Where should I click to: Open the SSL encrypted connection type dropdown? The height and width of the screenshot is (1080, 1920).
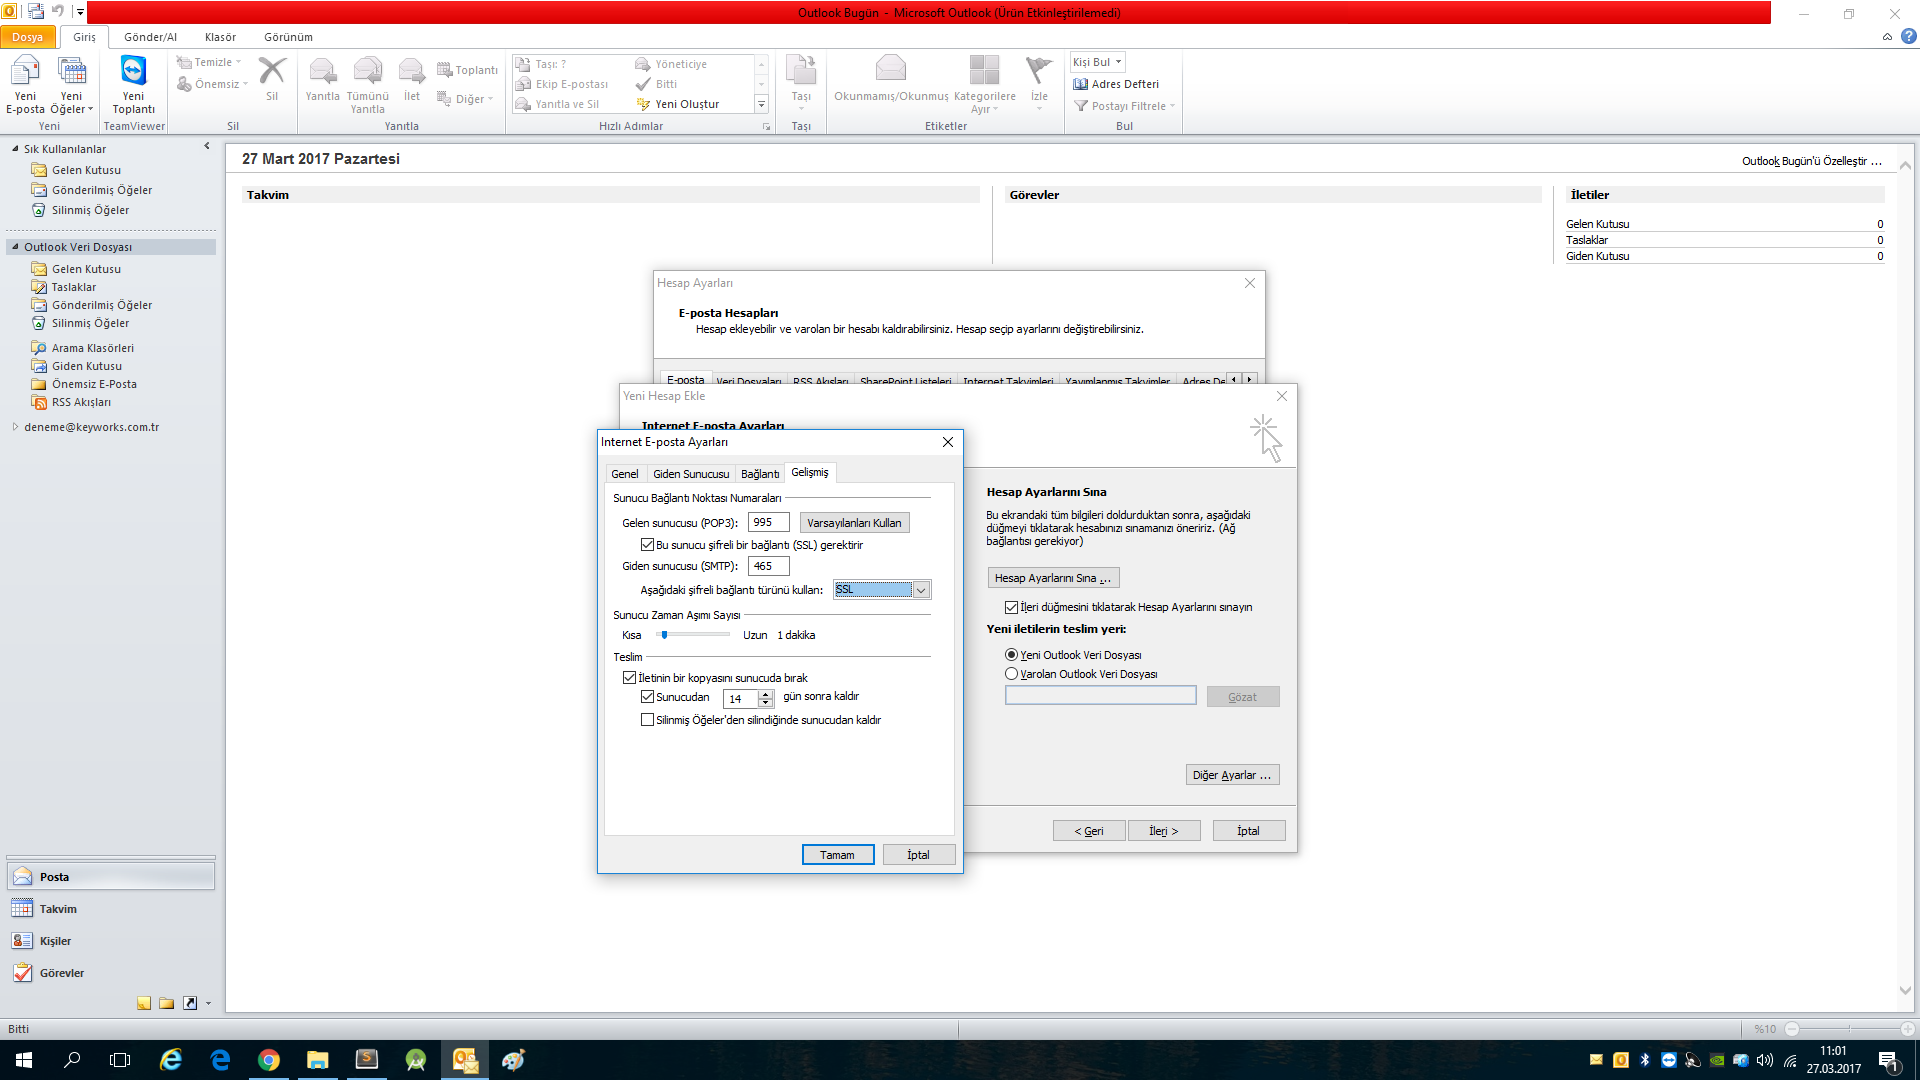point(921,590)
